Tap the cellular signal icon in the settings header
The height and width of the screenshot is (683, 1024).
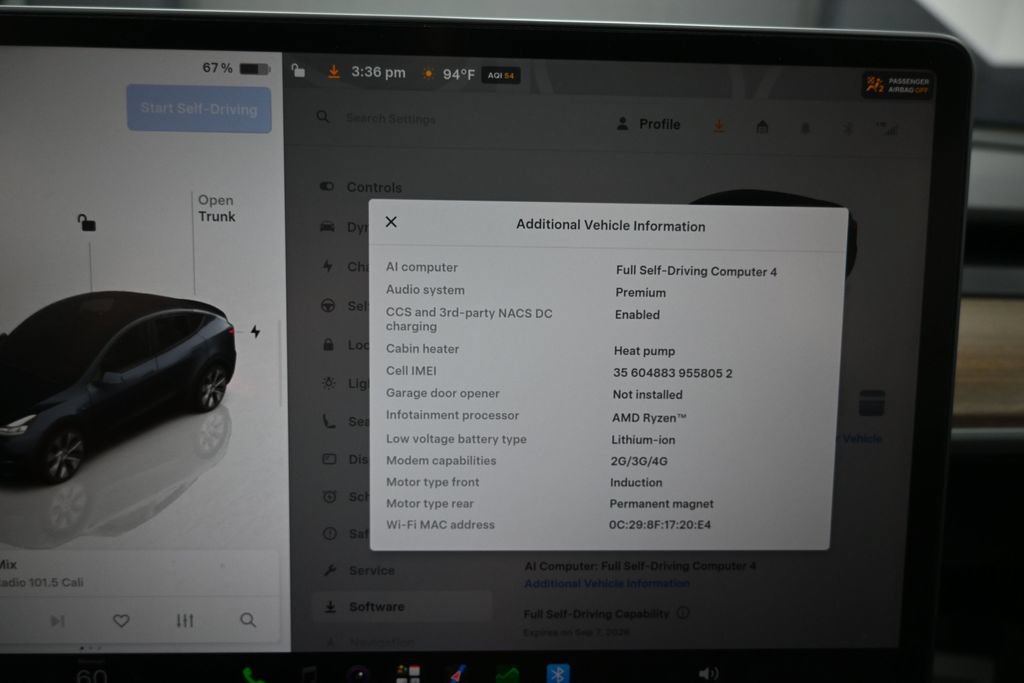pos(887,129)
